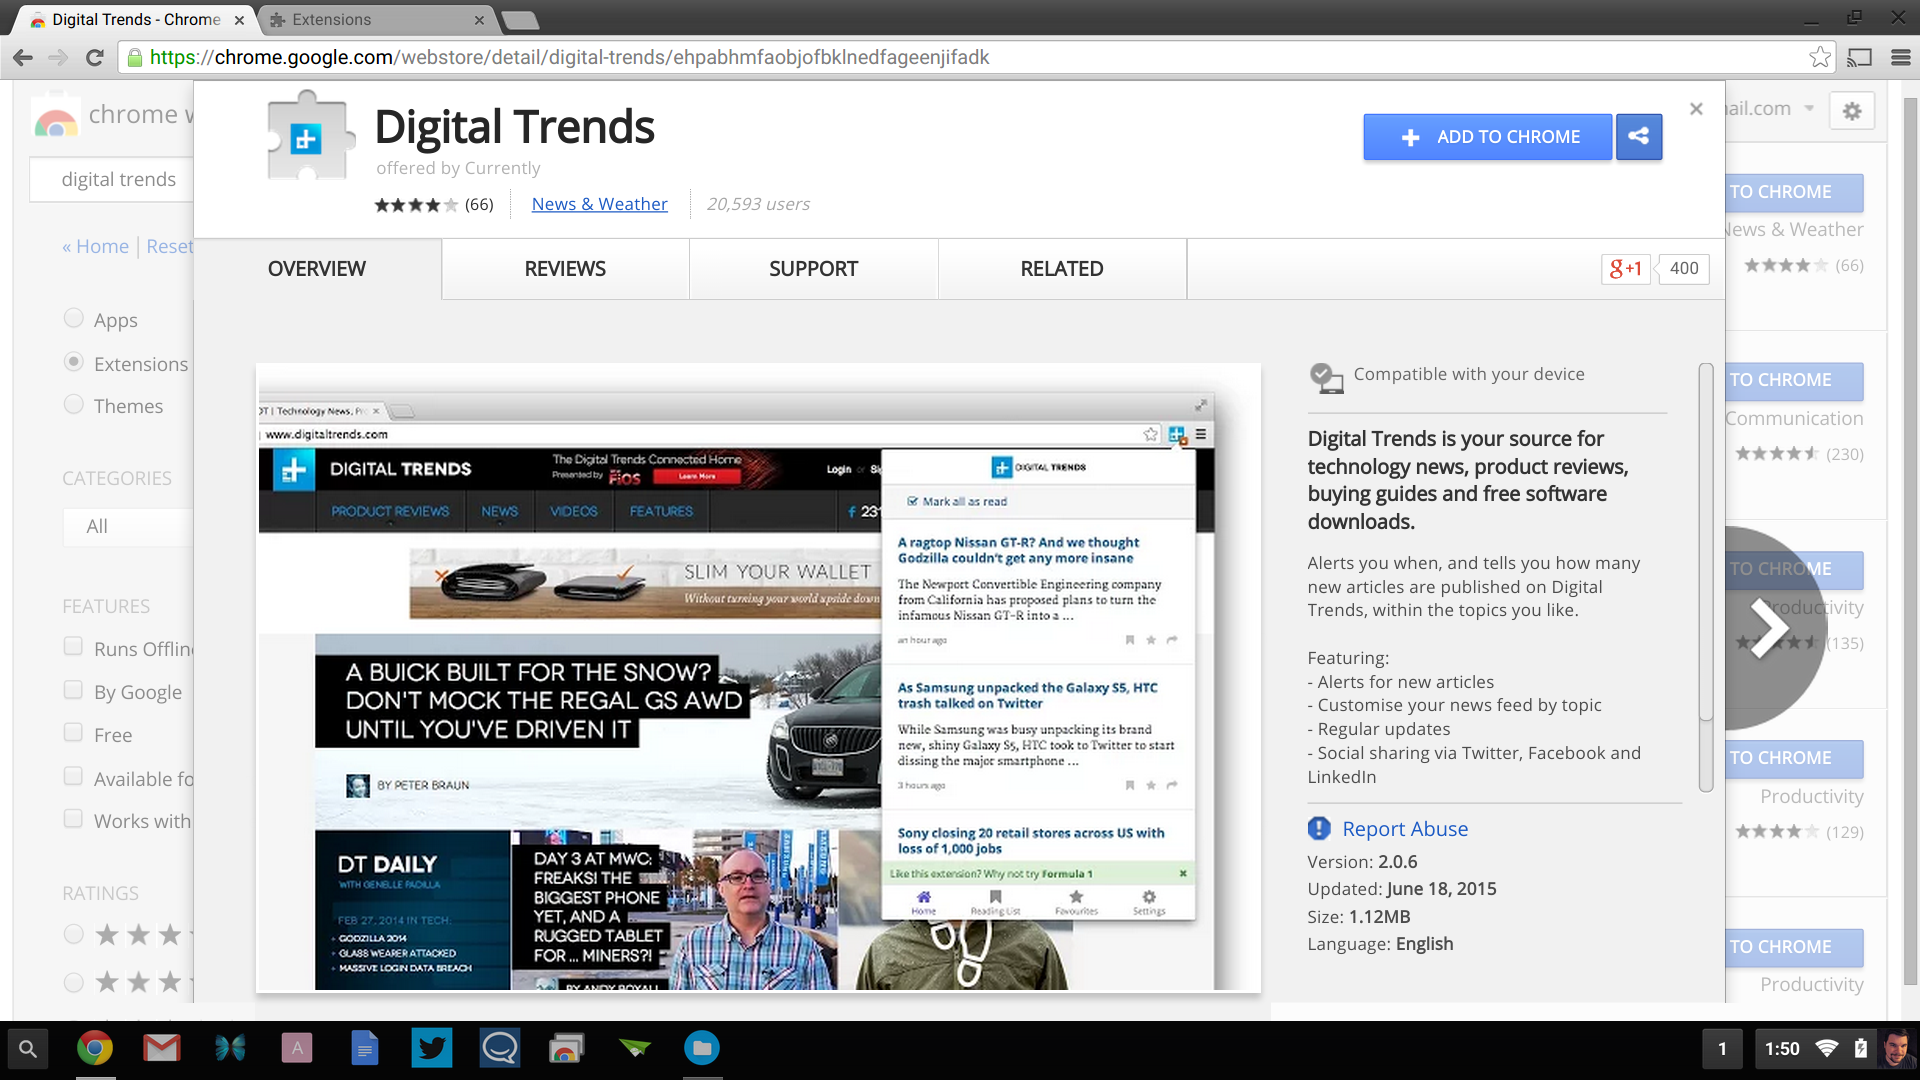This screenshot has width=1920, height=1080.
Task: Bookmark this page with the star icon
Action: [1820, 57]
